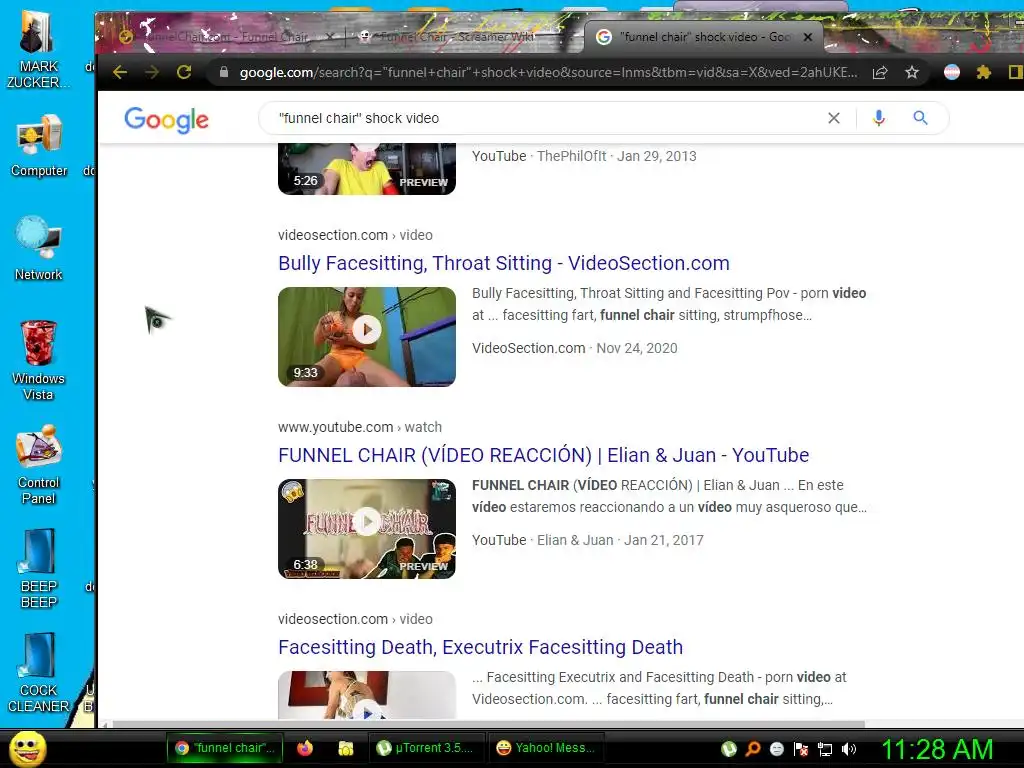The height and width of the screenshot is (768, 1024).
Task: Click the Google search input field
Action: (549, 118)
